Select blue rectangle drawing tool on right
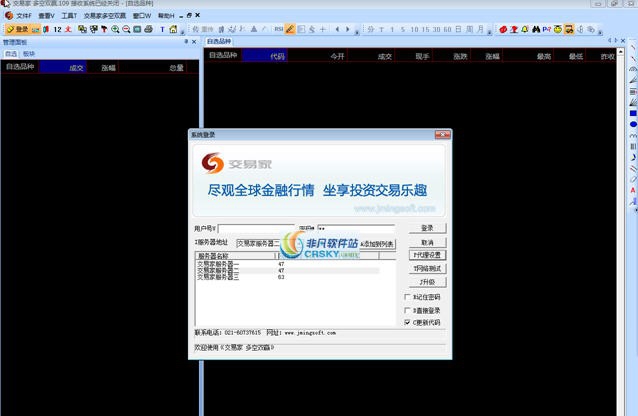Screen dimensions: 638x416 (x=633, y=113)
